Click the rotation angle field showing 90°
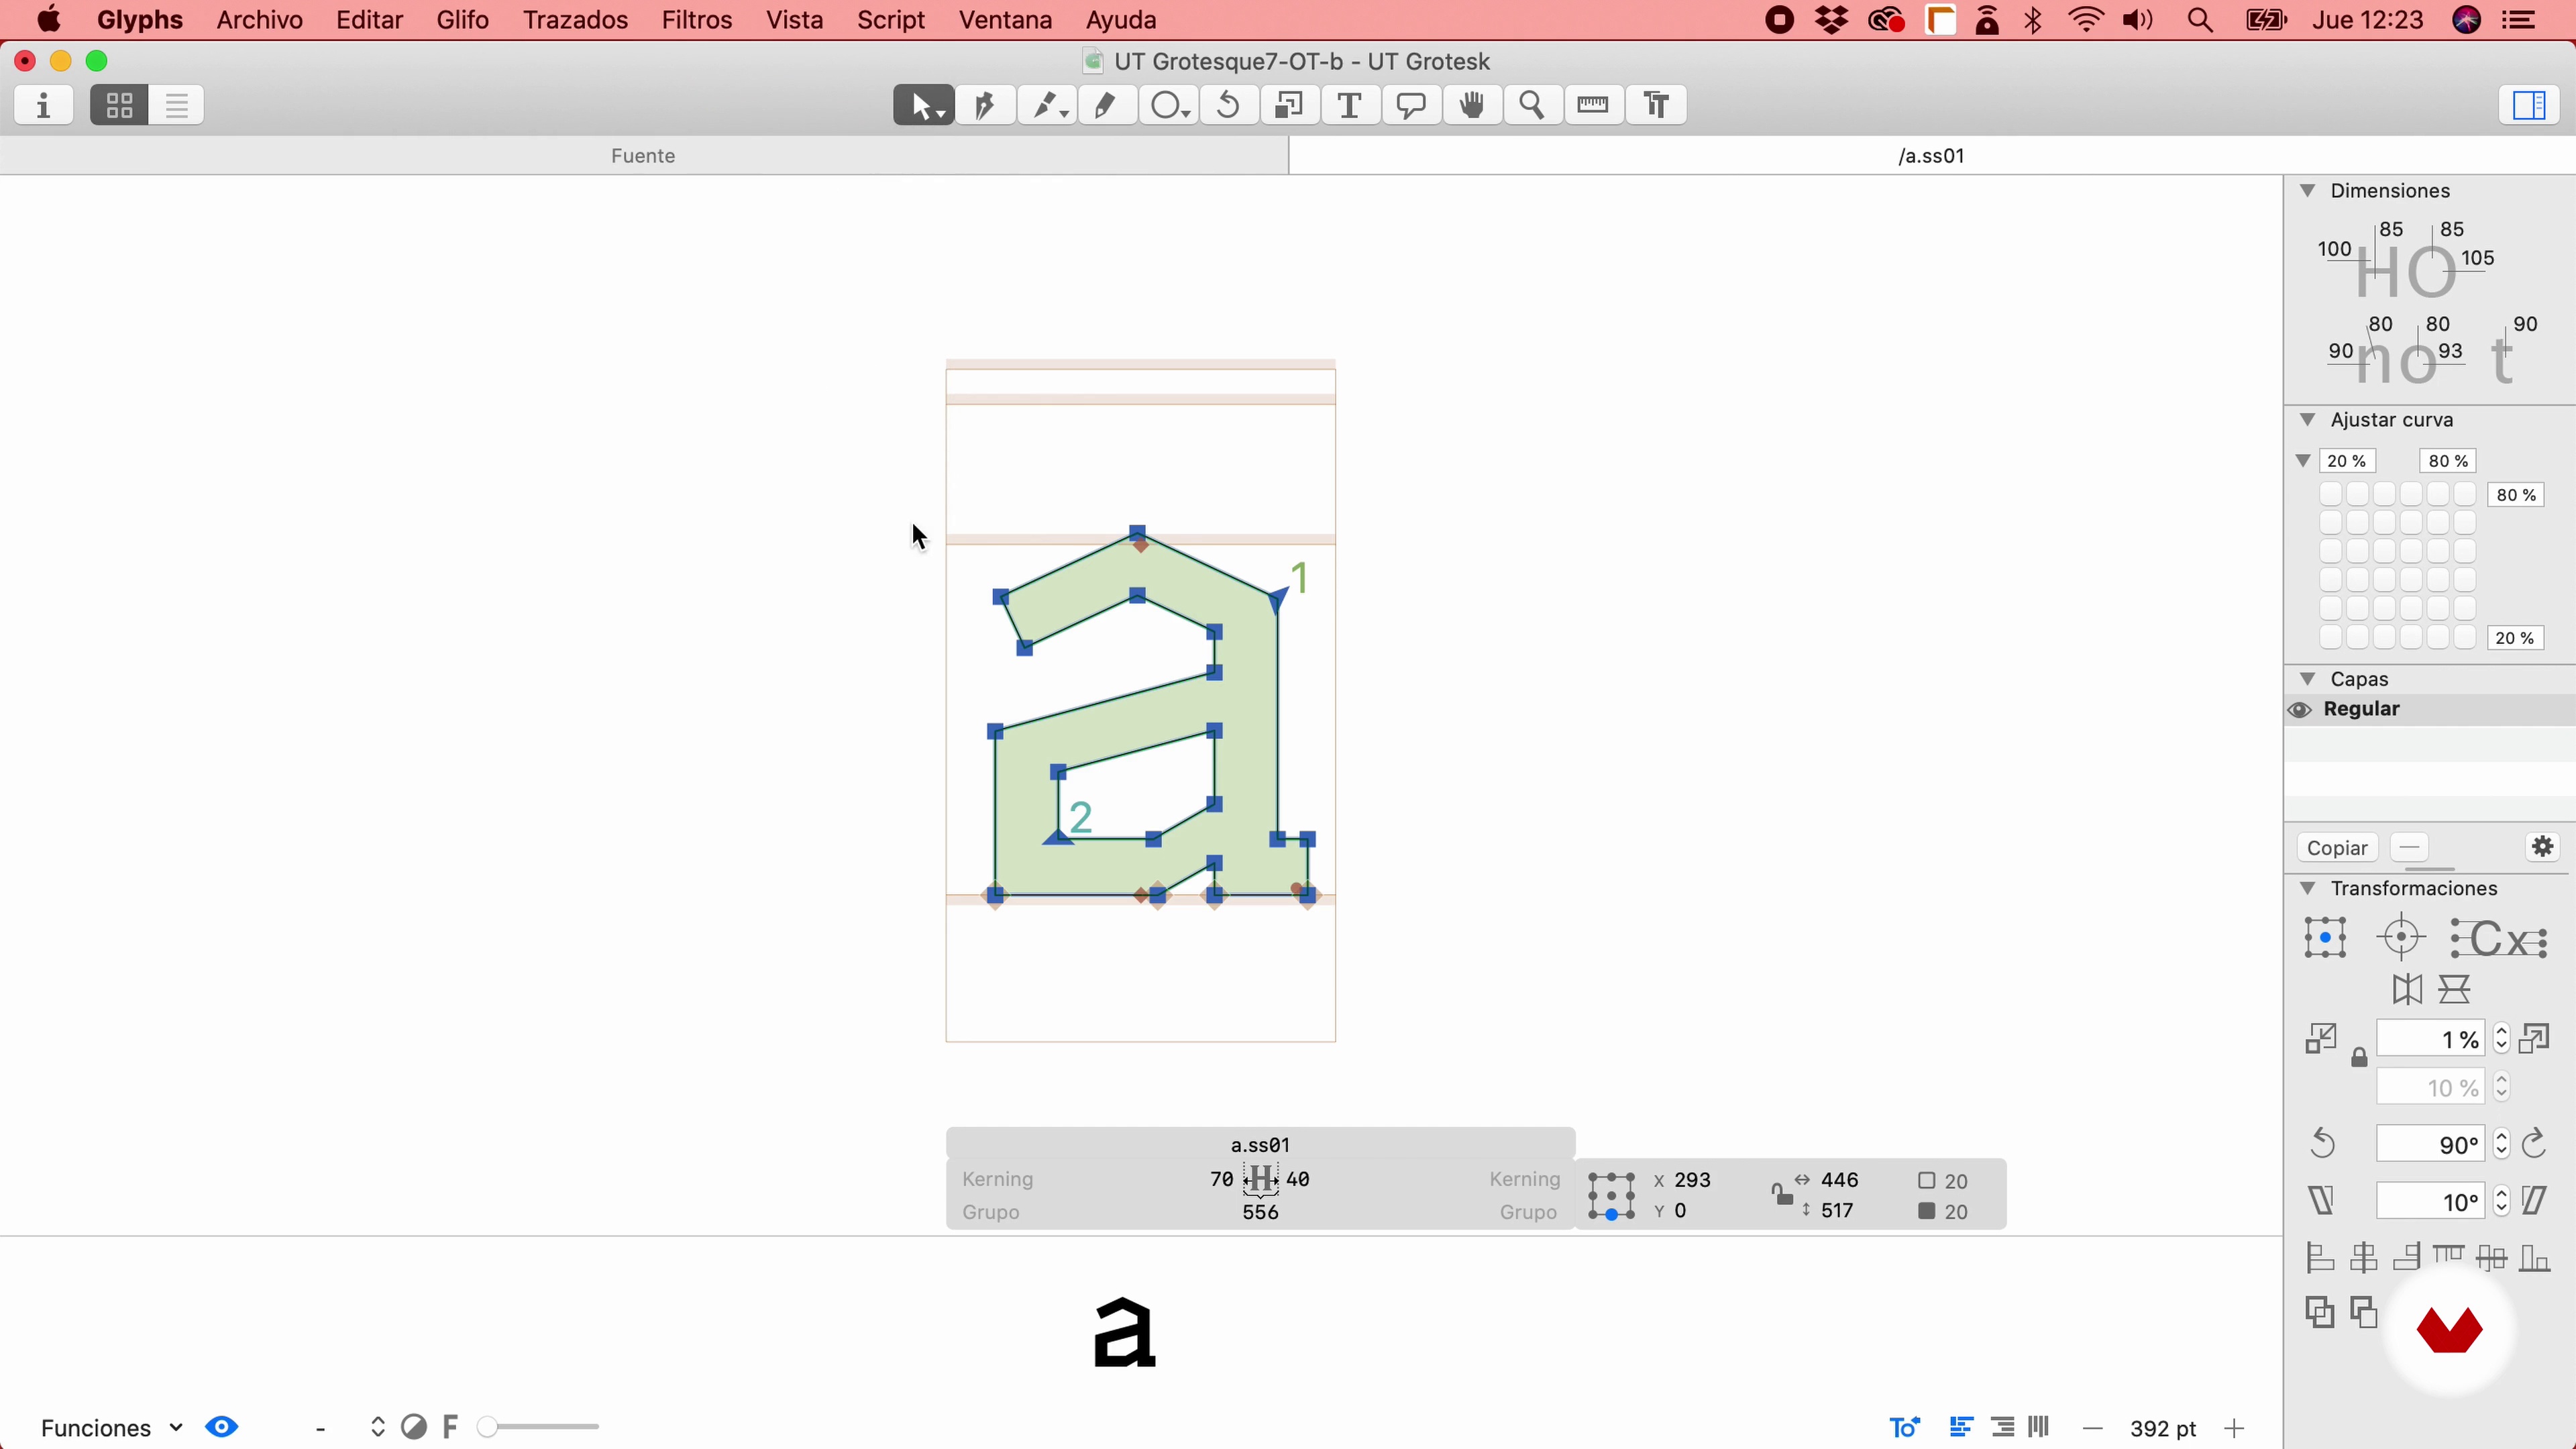 2430,1144
